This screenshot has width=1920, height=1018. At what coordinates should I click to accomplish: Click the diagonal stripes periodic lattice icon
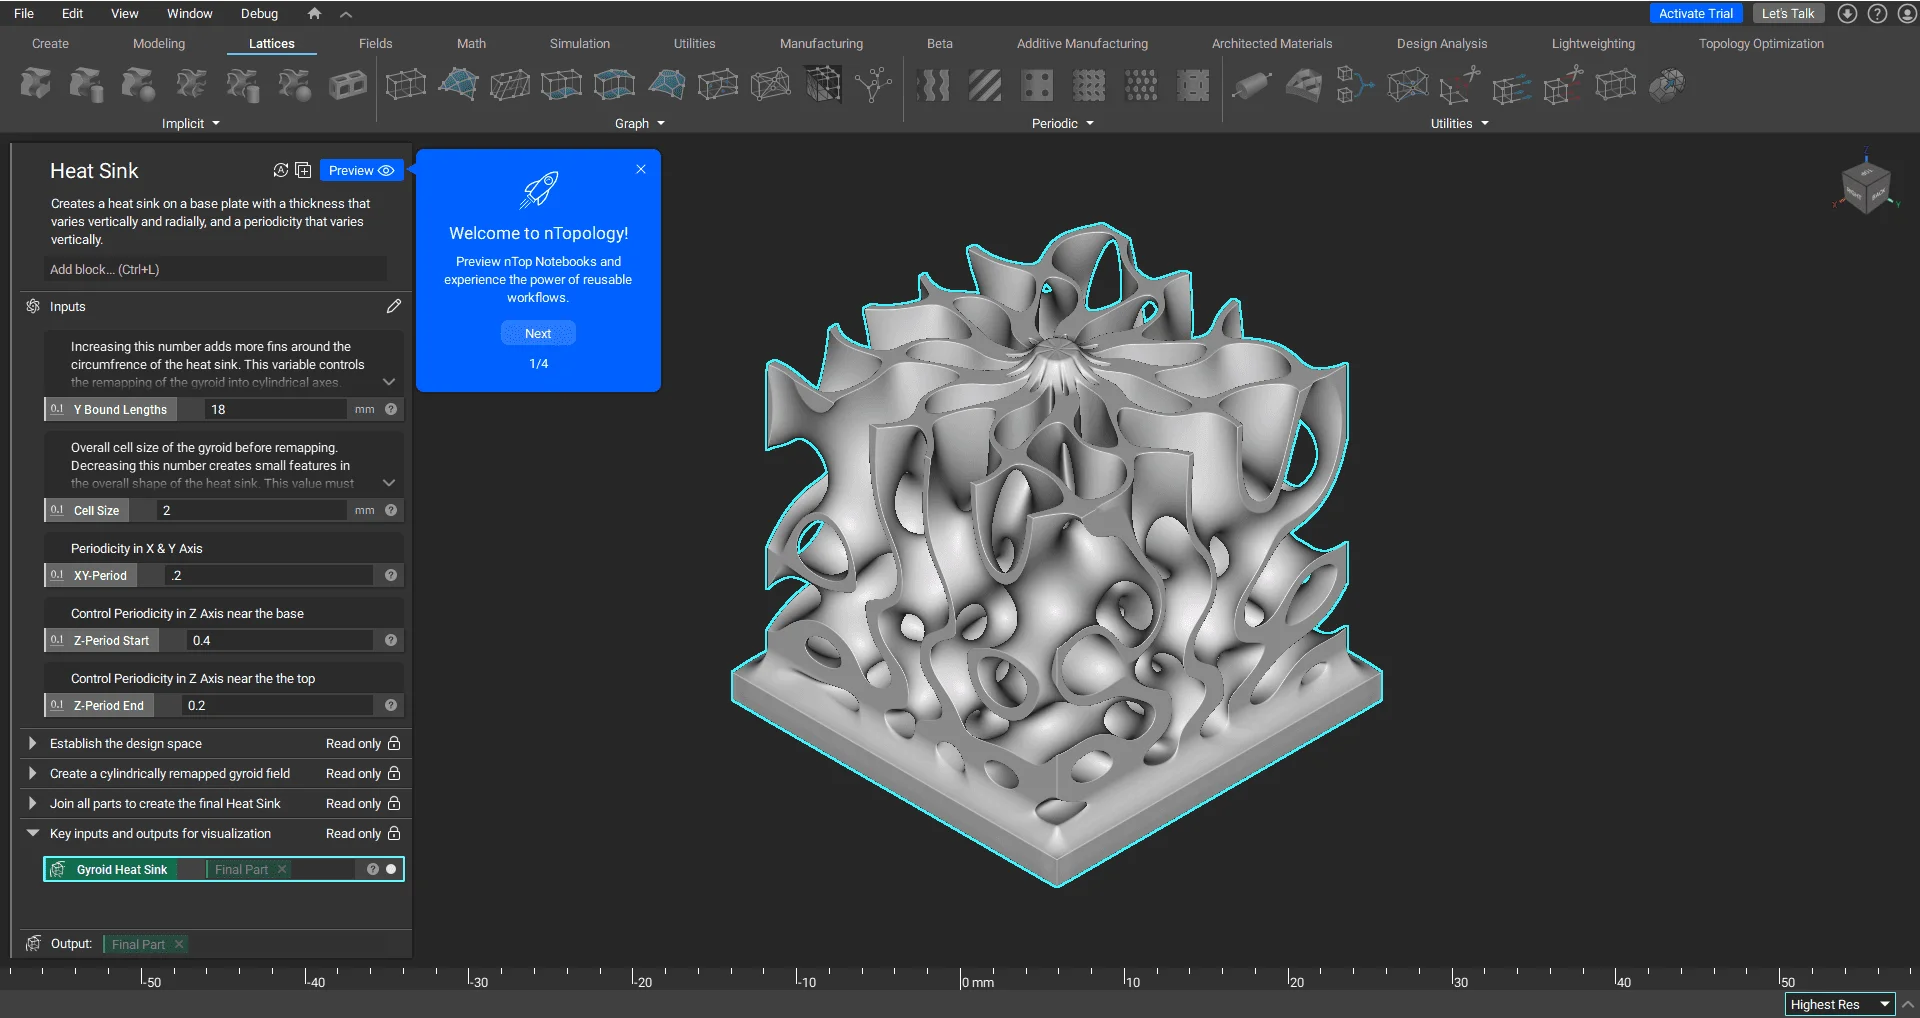[984, 85]
